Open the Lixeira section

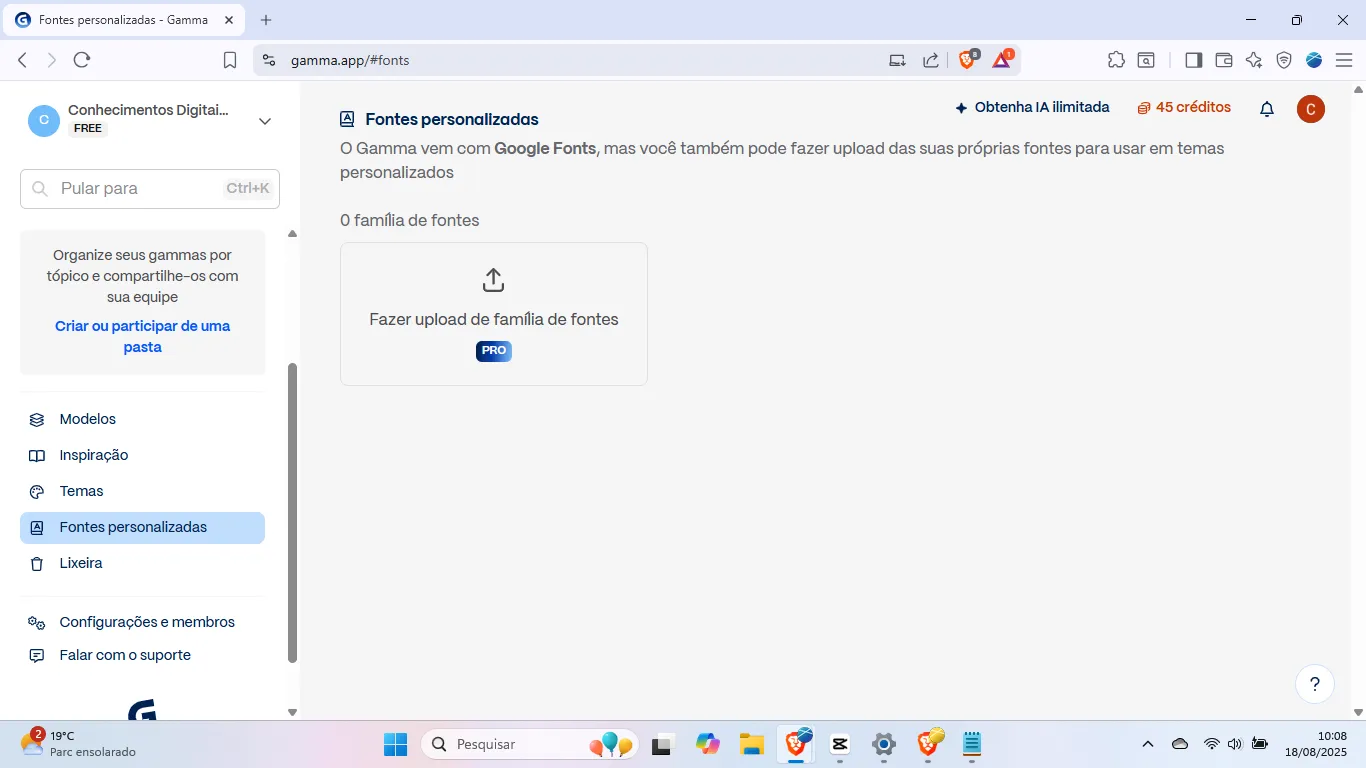click(x=142, y=564)
